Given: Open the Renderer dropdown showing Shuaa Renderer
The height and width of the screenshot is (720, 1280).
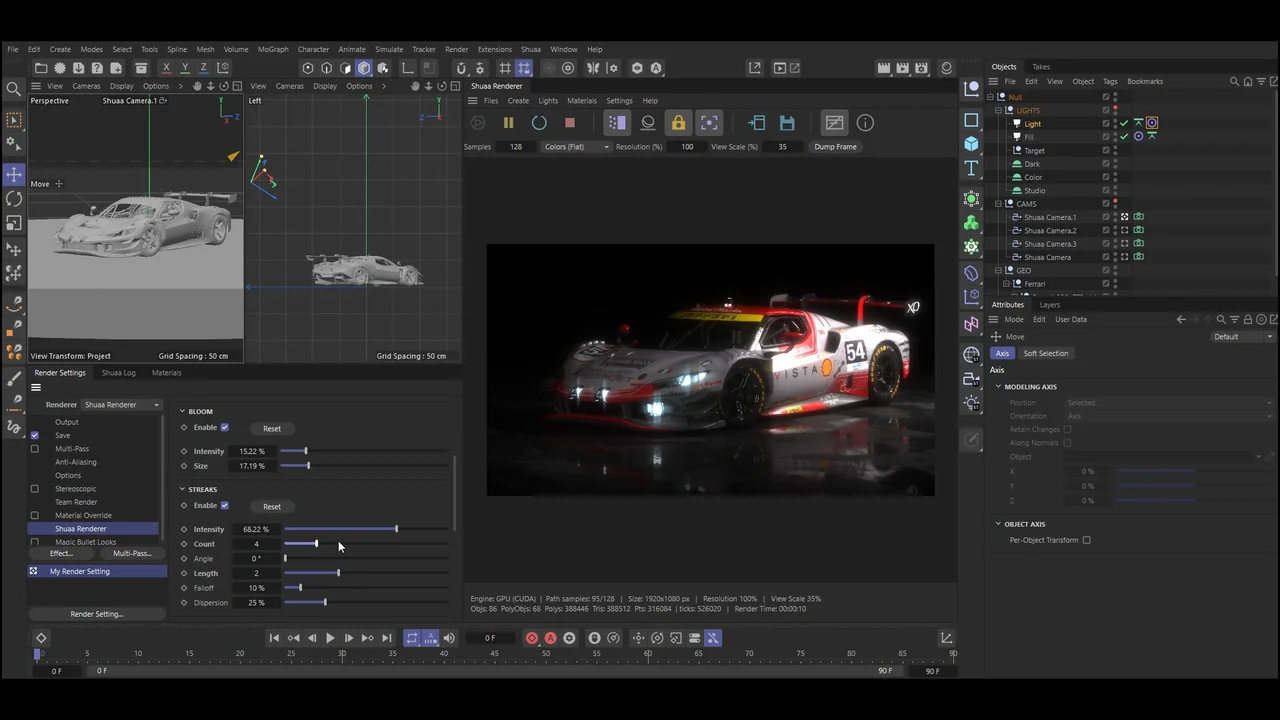Looking at the screenshot, I should [121, 405].
